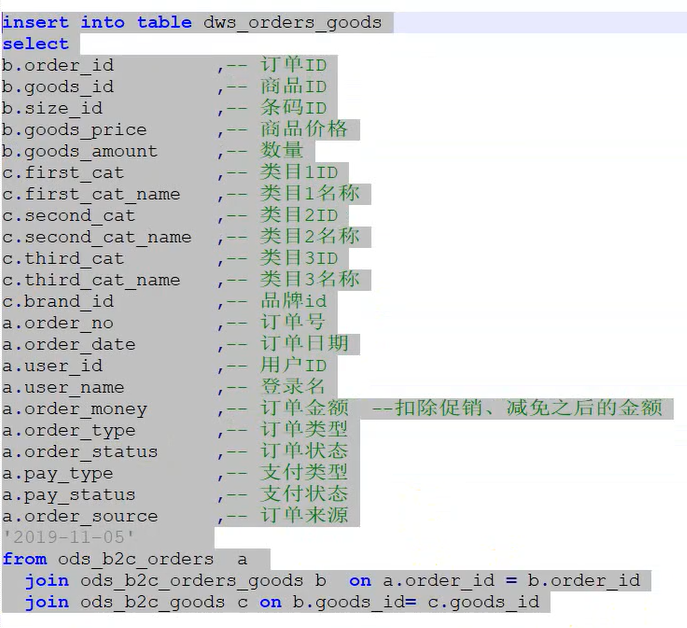Image resolution: width=687 pixels, height=628 pixels.
Task: Click the comment 登录名
Action: pos(293,387)
